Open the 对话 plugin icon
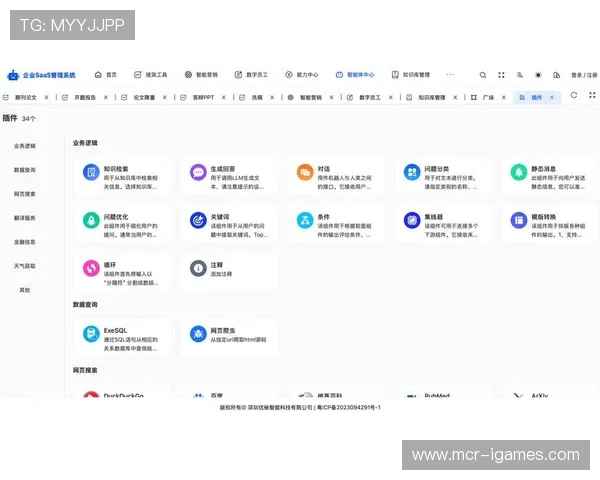The height and width of the screenshot is (480, 600). (304, 172)
